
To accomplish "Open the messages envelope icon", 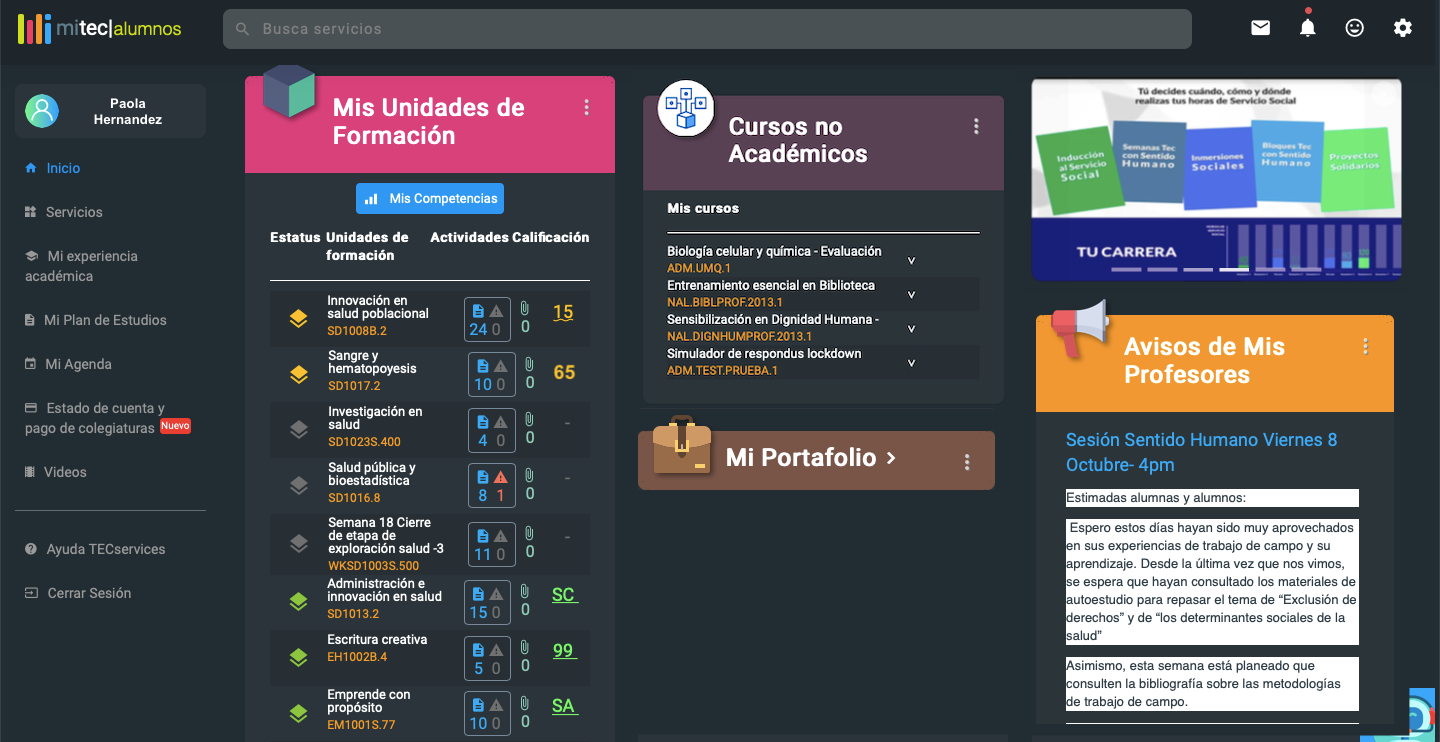I will coord(1260,28).
